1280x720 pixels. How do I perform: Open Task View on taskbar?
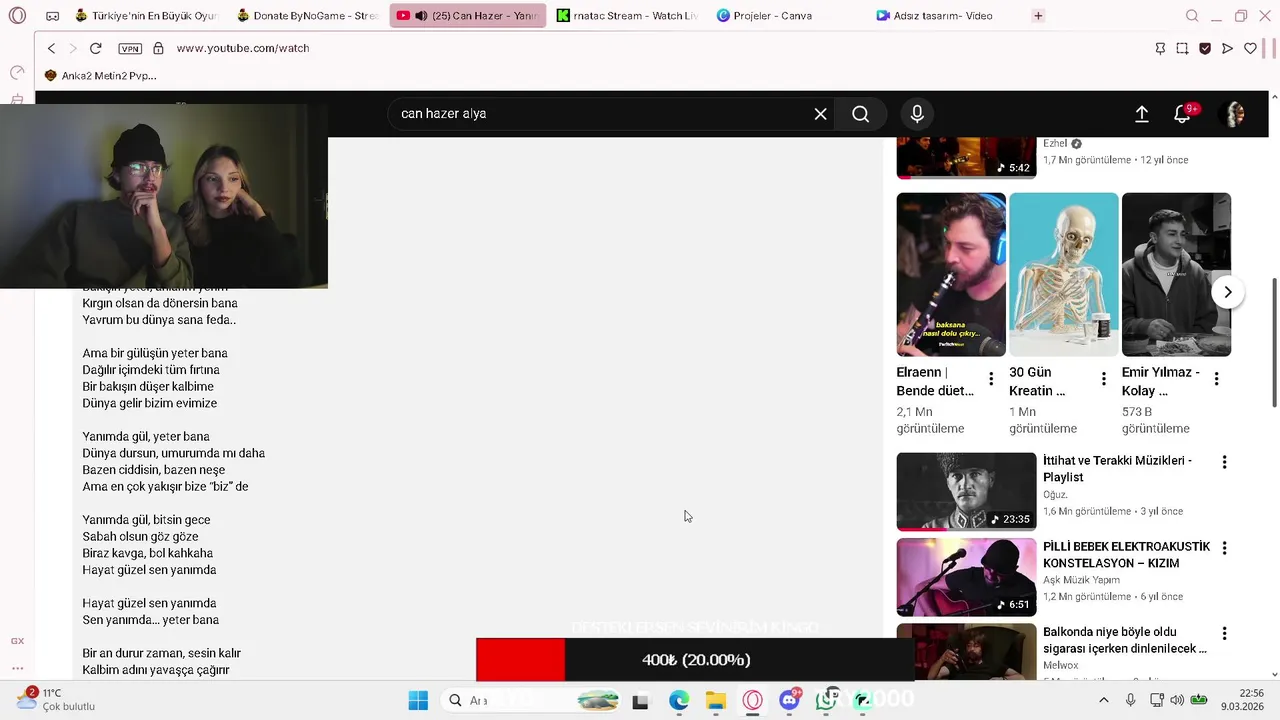[640, 701]
